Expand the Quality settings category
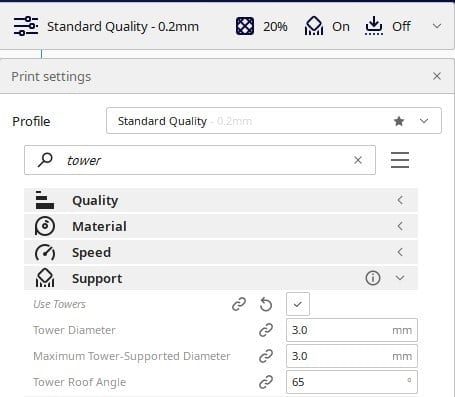The width and height of the screenshot is (455, 397). 221,200
